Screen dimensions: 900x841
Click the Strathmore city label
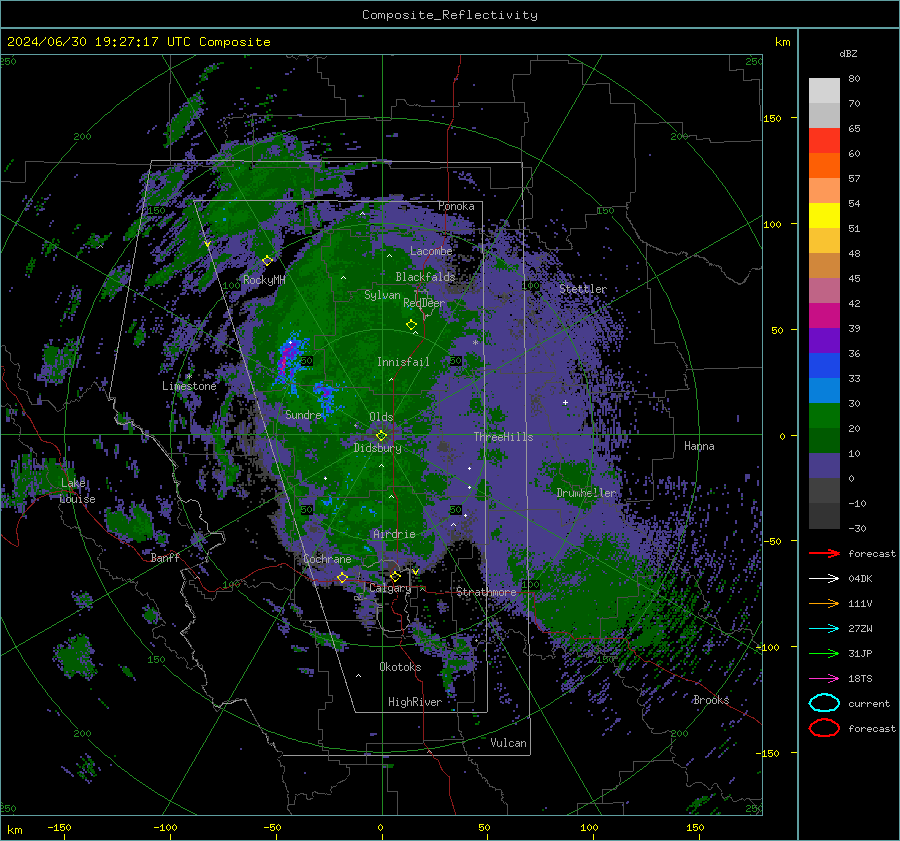[x=486, y=592]
